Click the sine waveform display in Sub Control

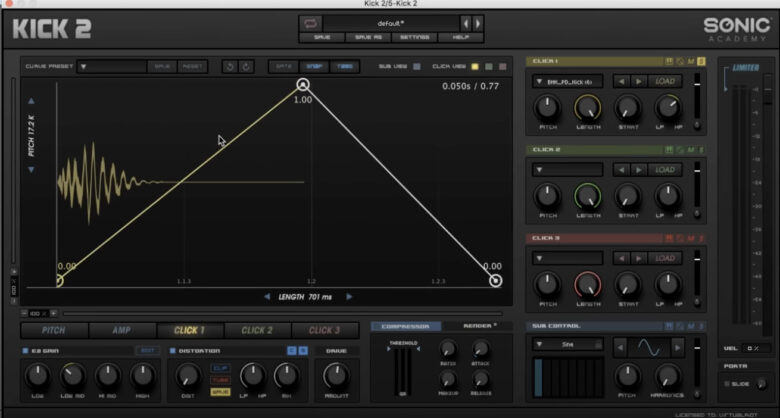coord(649,347)
